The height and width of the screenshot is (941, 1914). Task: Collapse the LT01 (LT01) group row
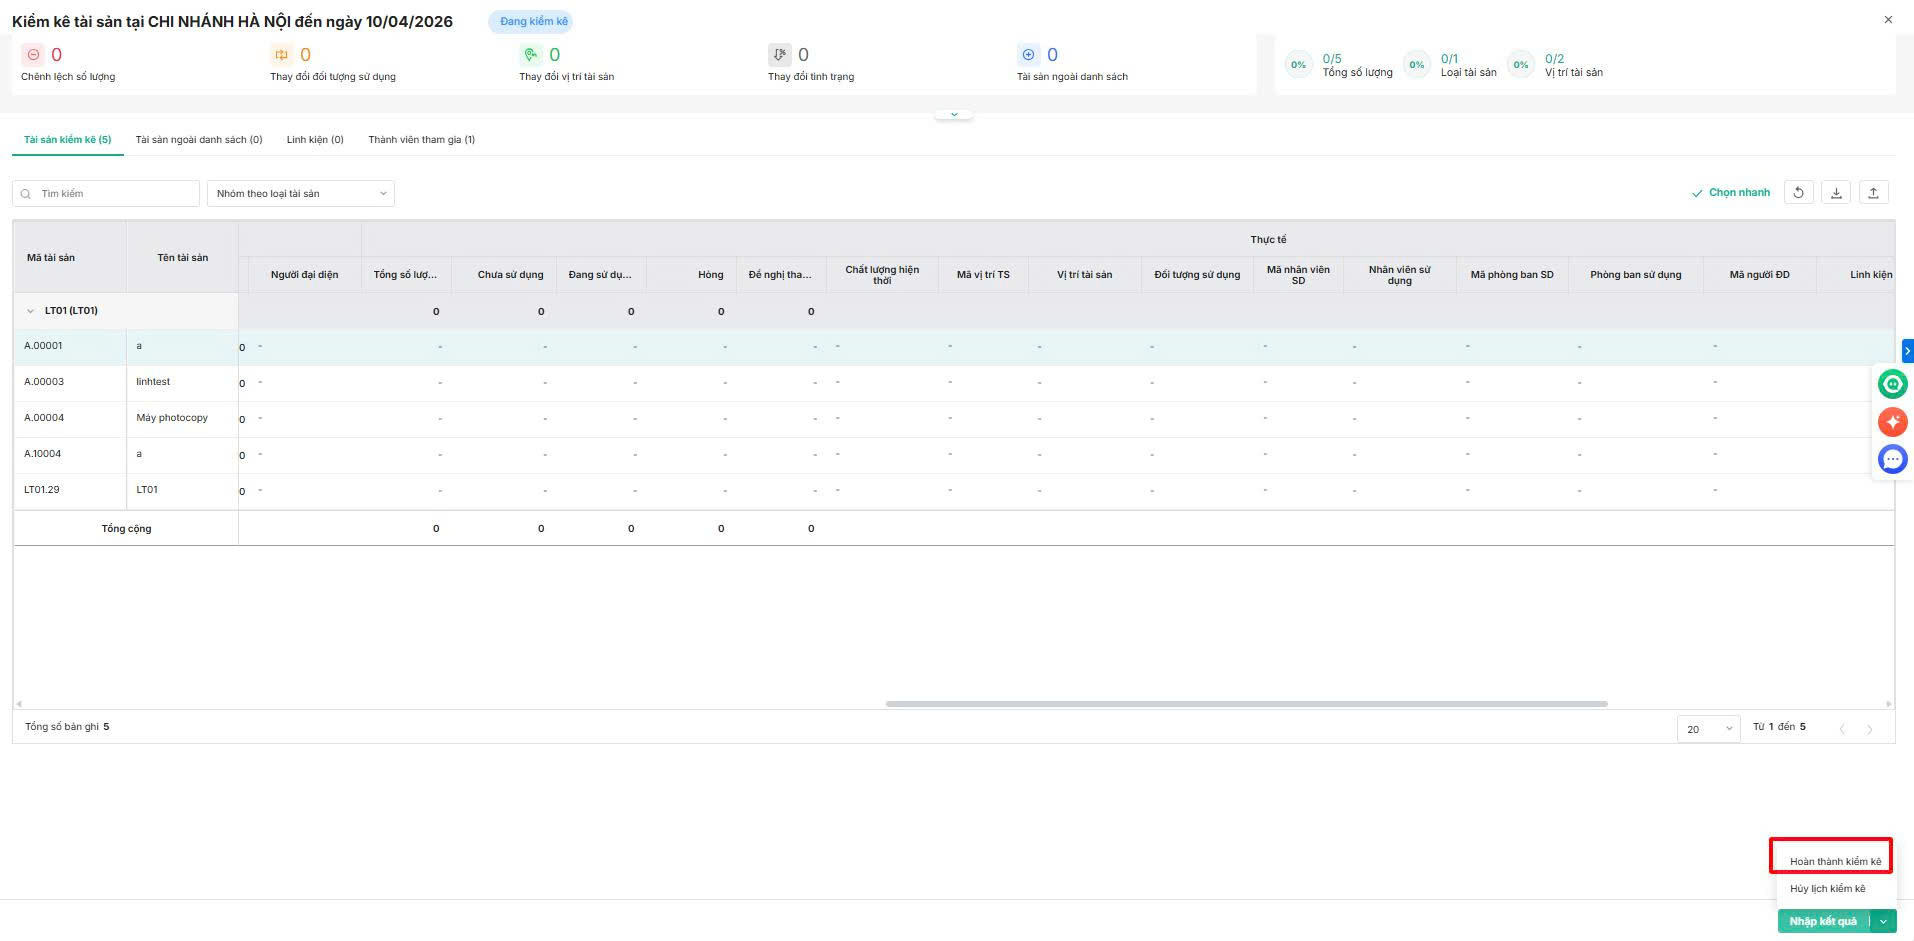[30, 311]
